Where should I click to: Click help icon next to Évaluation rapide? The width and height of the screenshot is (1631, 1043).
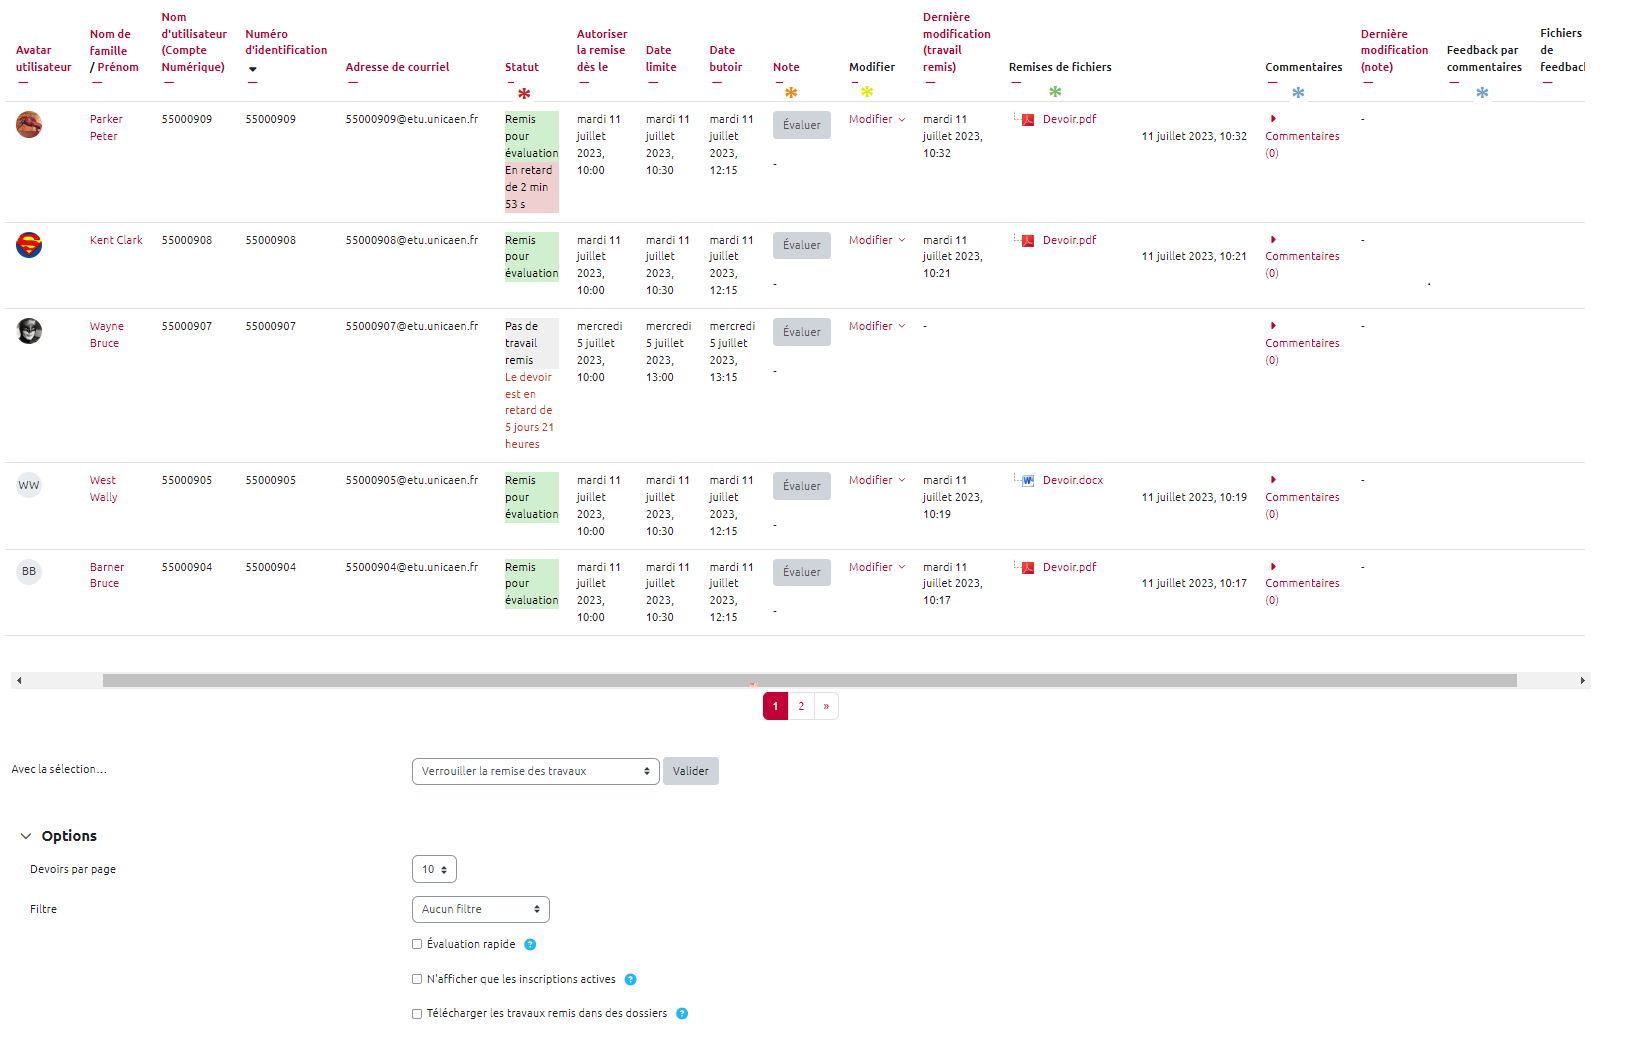coord(530,945)
